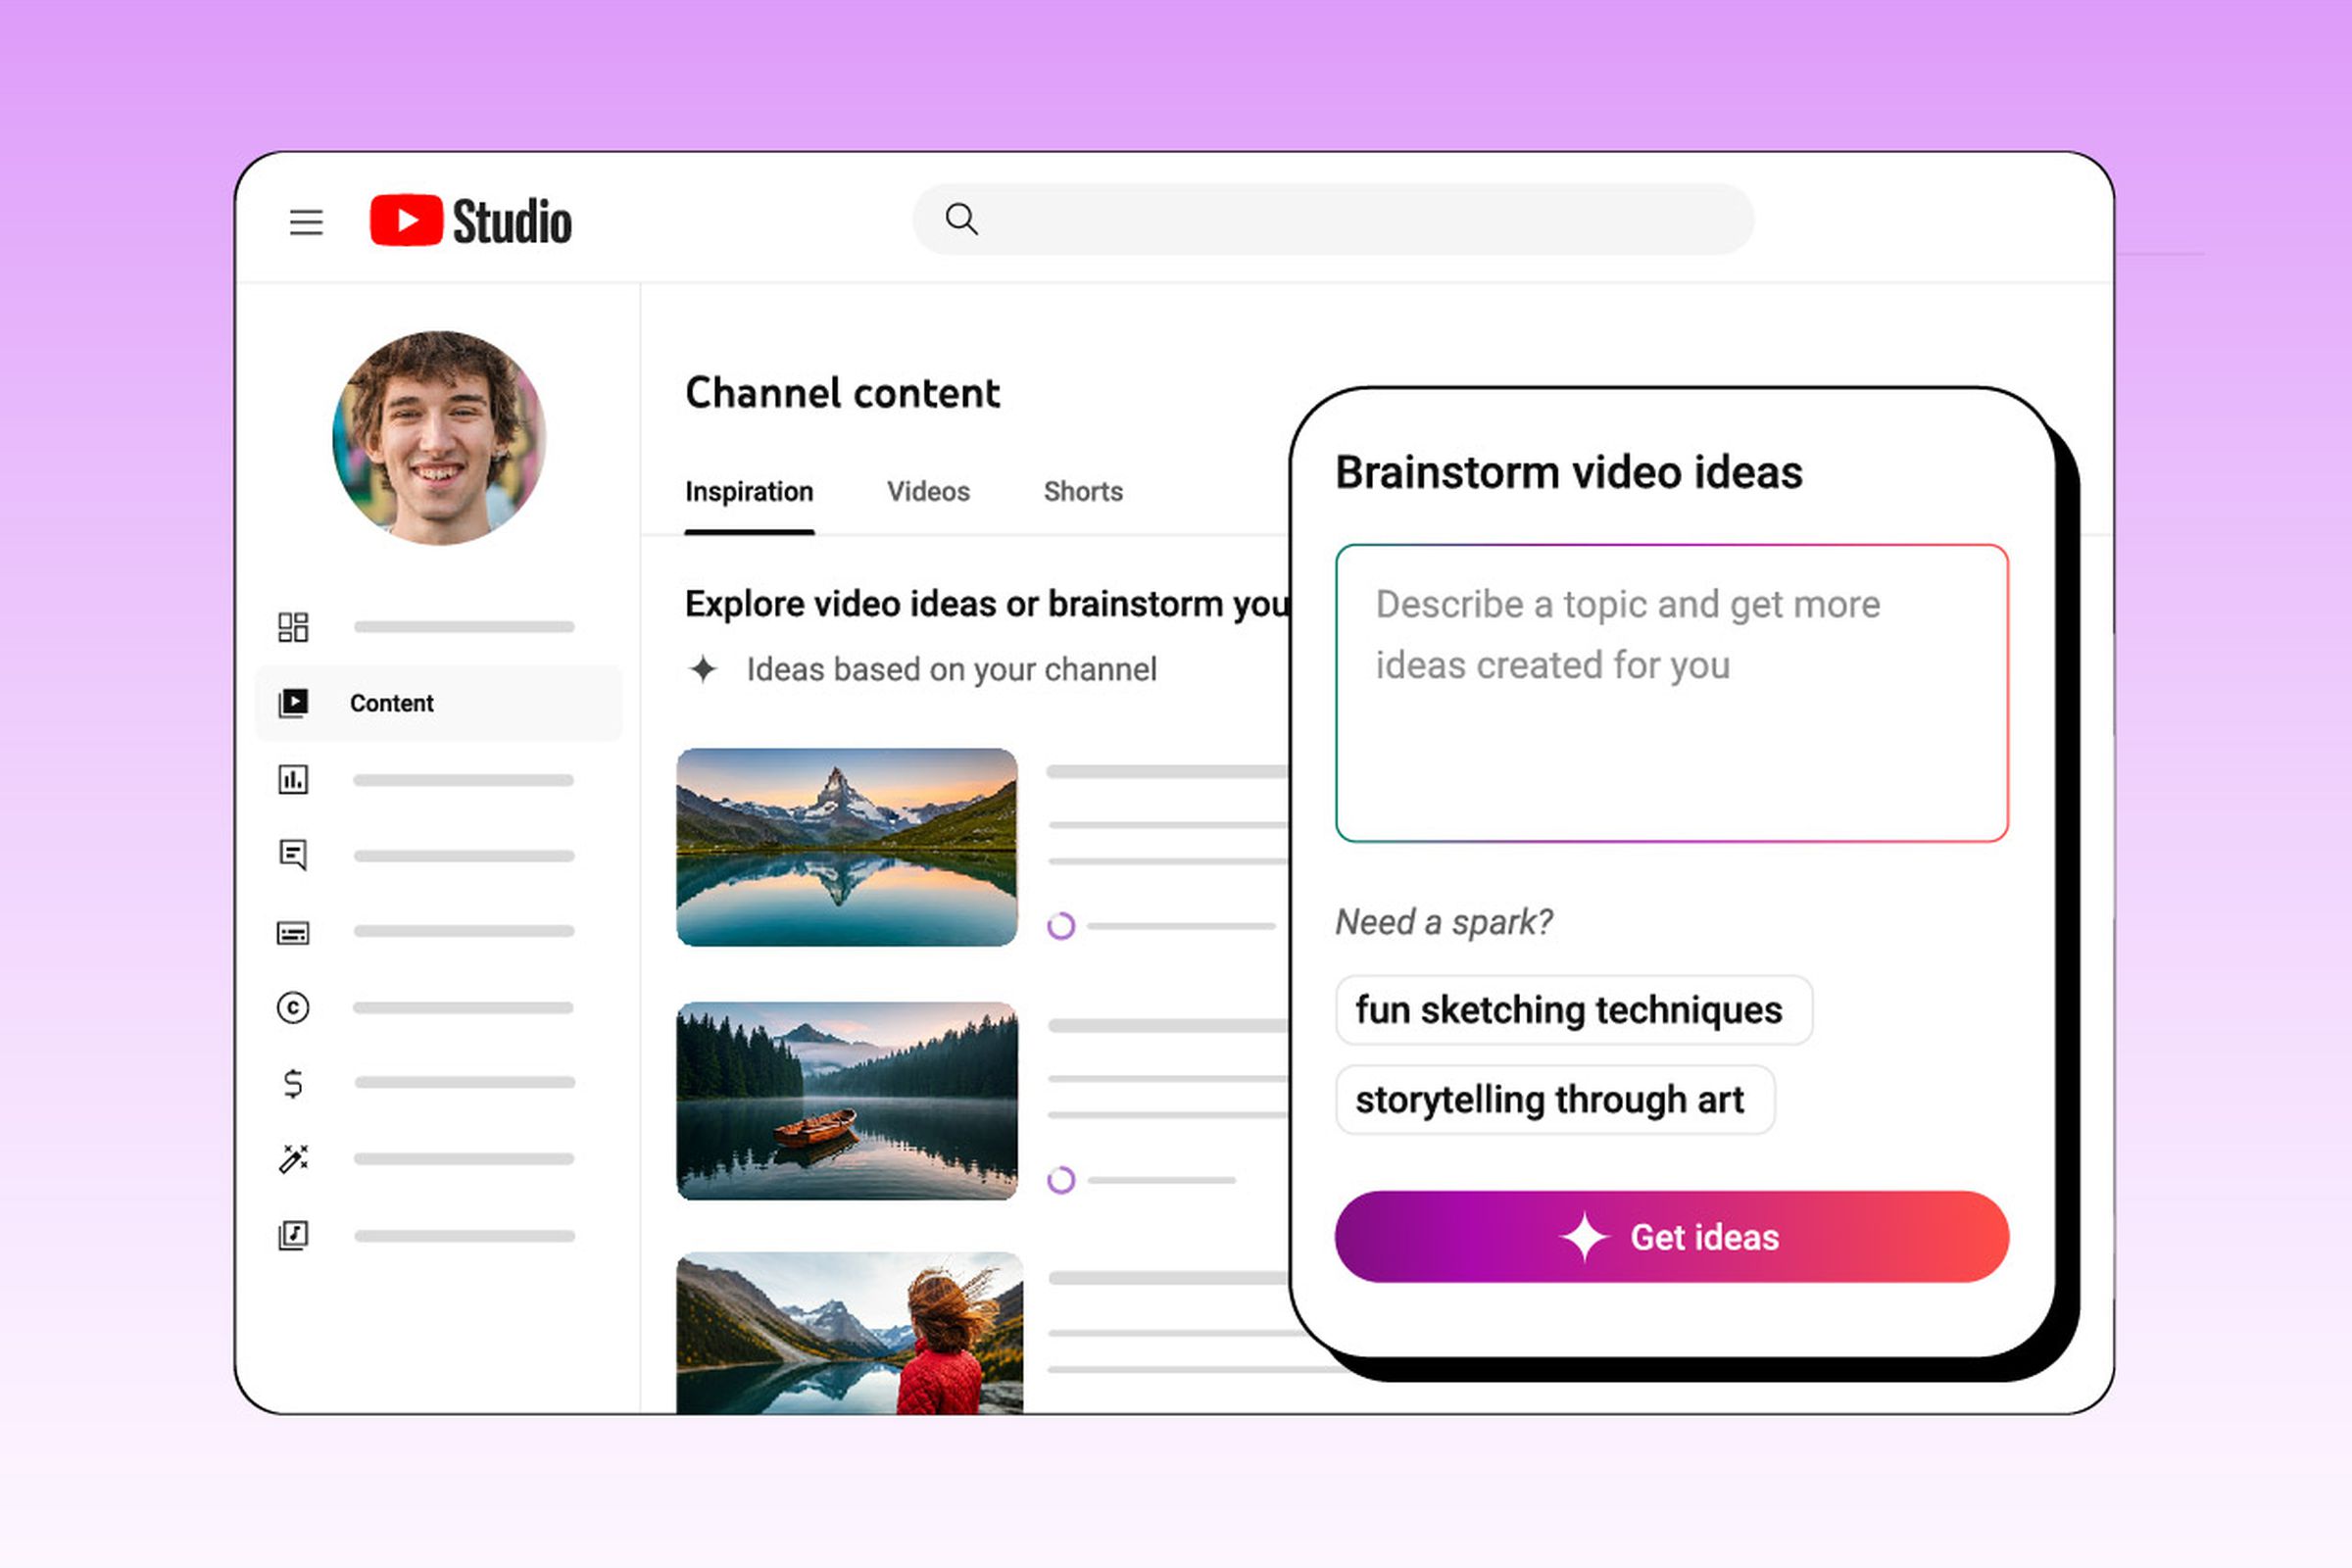Open the mountain lake reflection thumbnail
This screenshot has height=1568, width=2352.
847,847
